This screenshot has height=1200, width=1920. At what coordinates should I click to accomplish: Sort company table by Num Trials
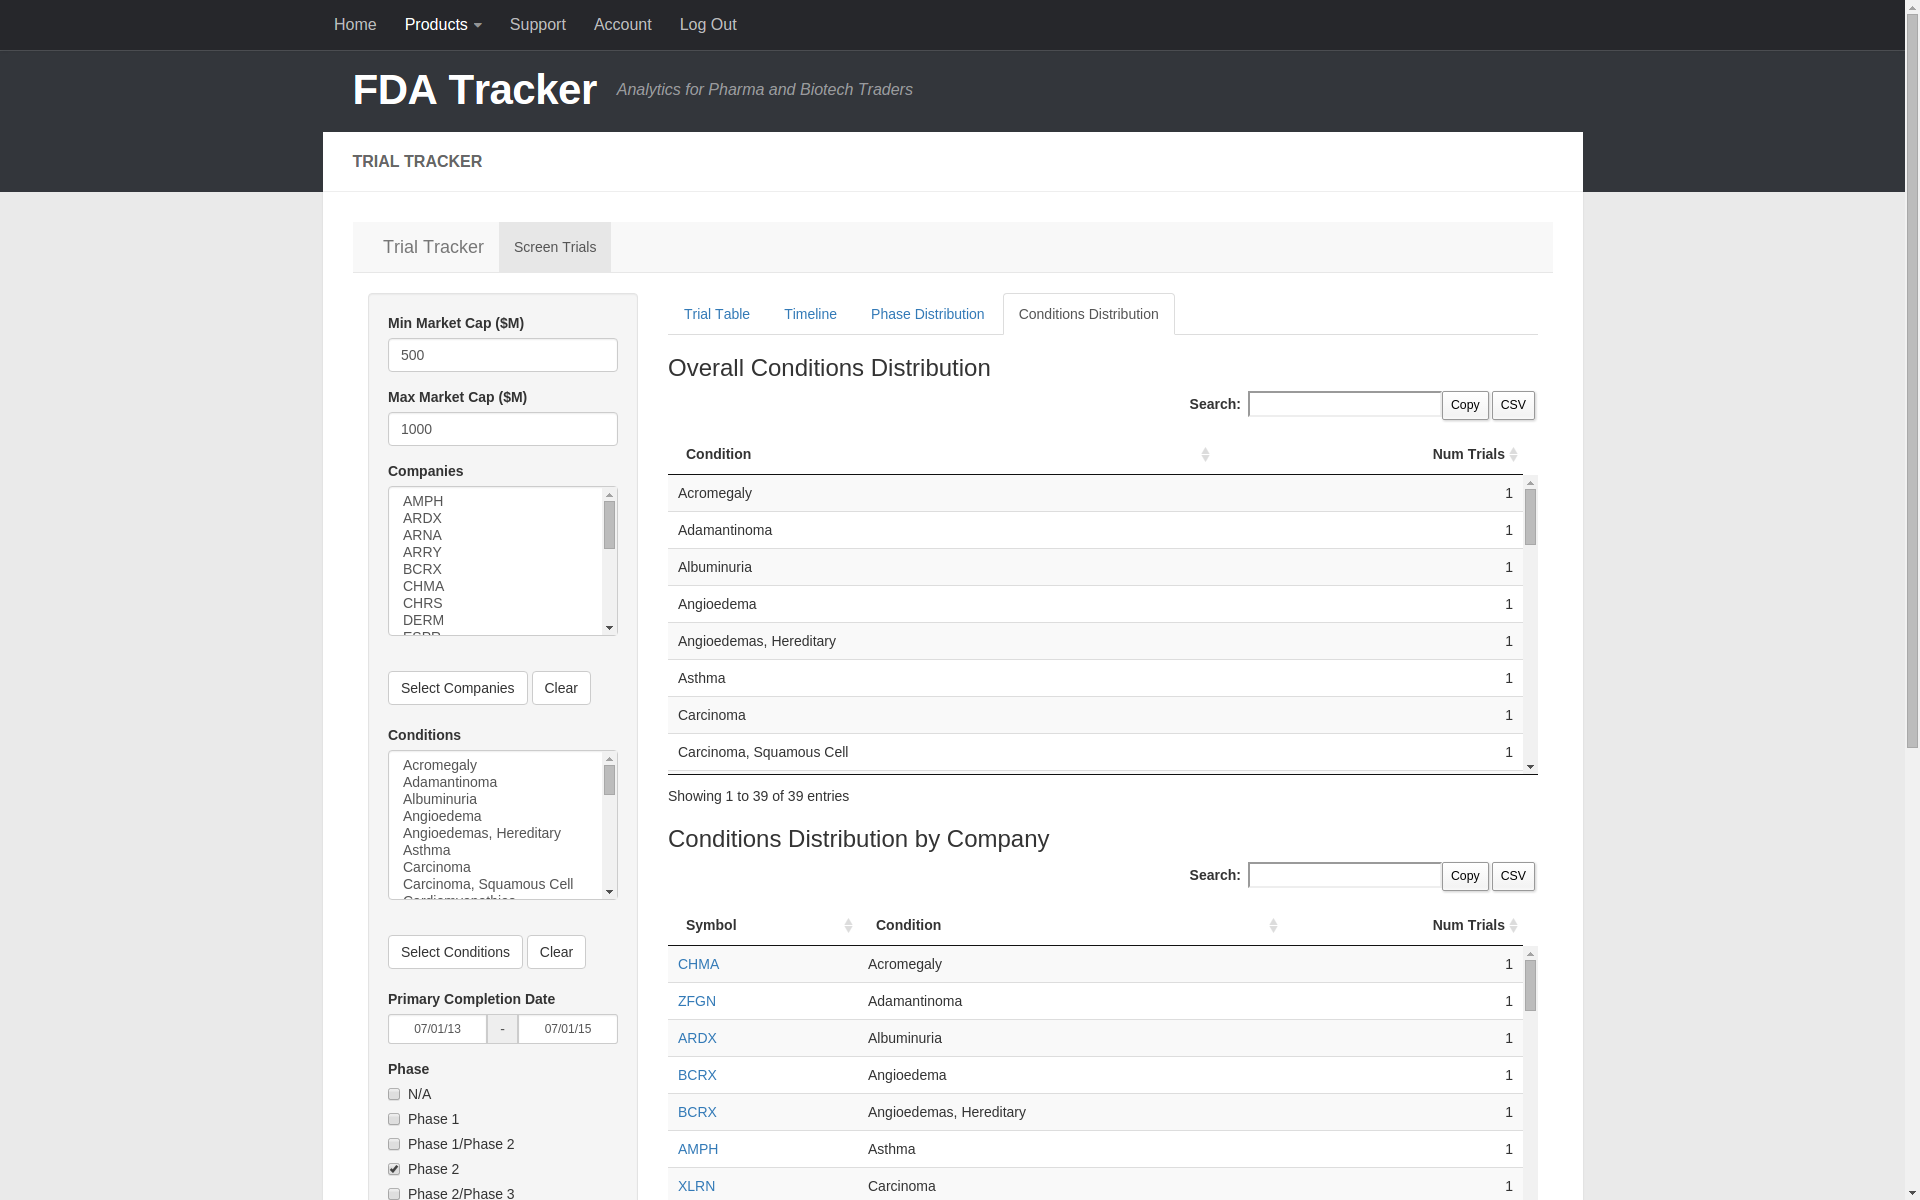pos(1467,925)
